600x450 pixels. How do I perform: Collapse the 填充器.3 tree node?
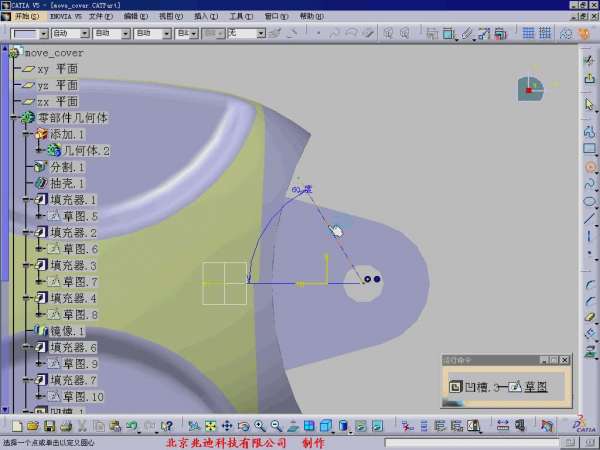(x=26, y=265)
